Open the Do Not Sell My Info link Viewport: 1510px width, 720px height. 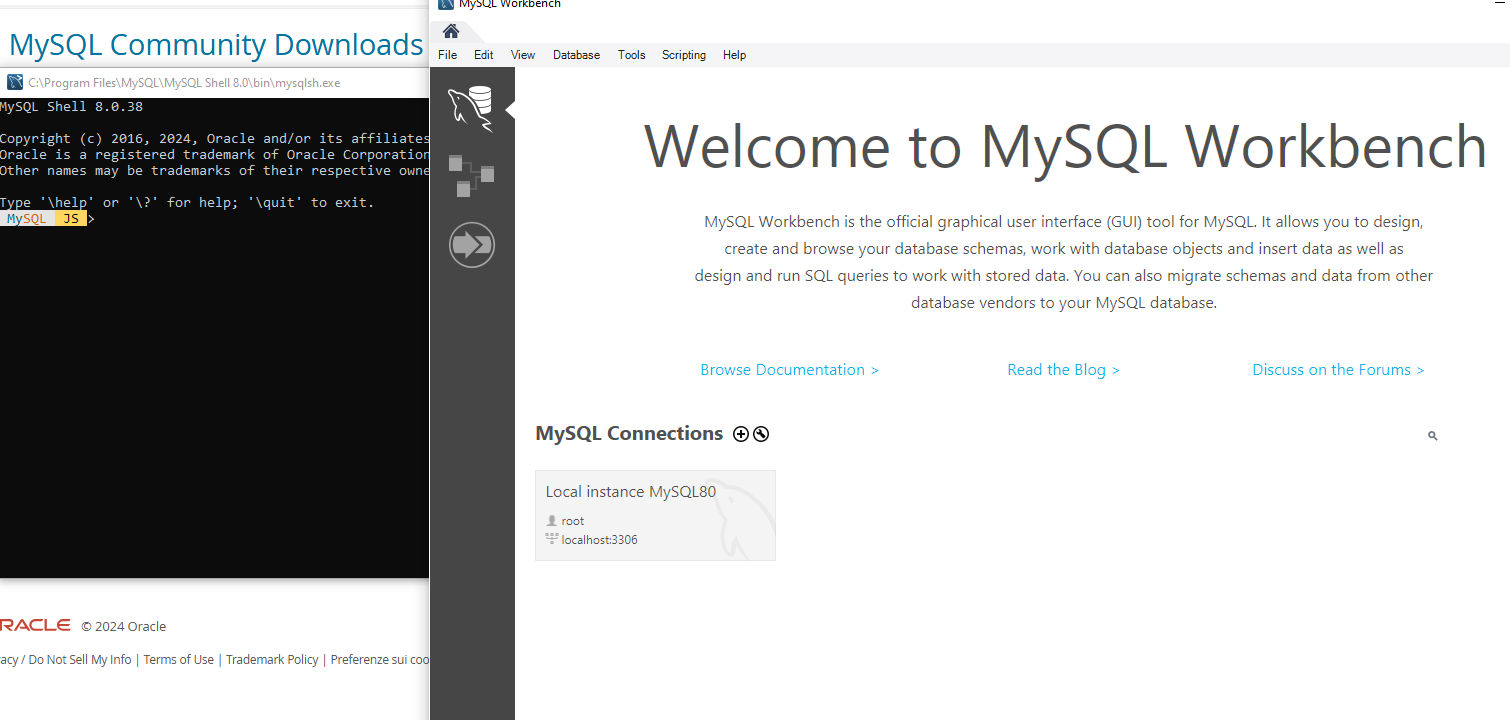pyautogui.click(x=78, y=659)
